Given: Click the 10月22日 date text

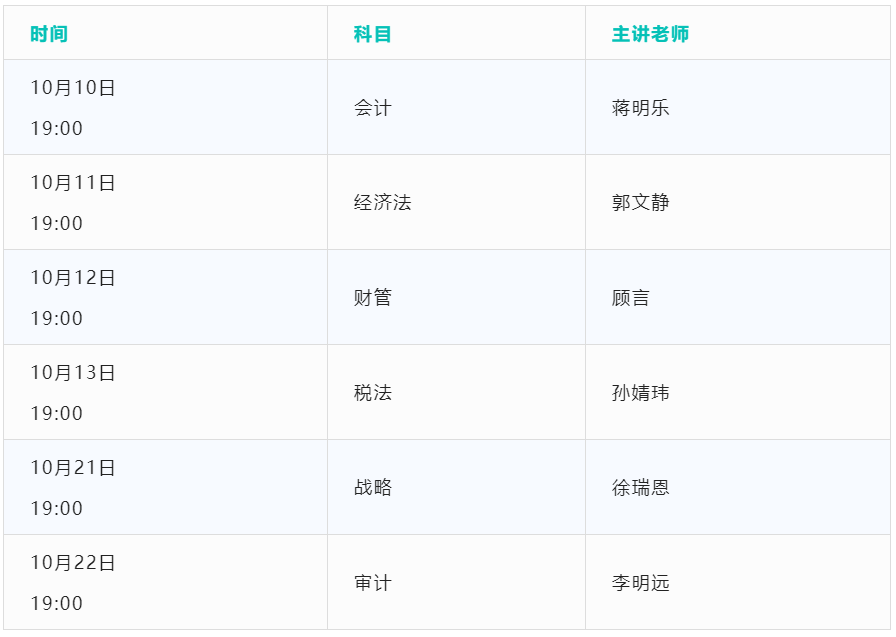Looking at the screenshot, I should tap(73, 563).
